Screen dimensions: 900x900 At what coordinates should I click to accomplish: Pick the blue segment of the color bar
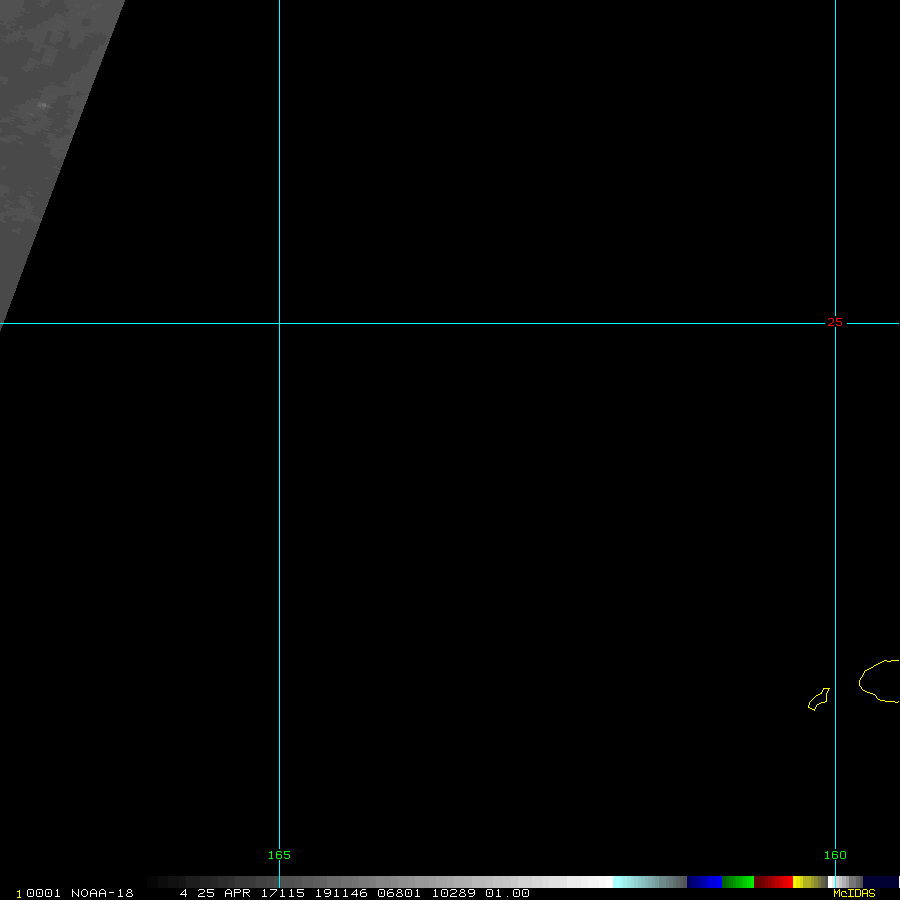pyautogui.click(x=704, y=882)
